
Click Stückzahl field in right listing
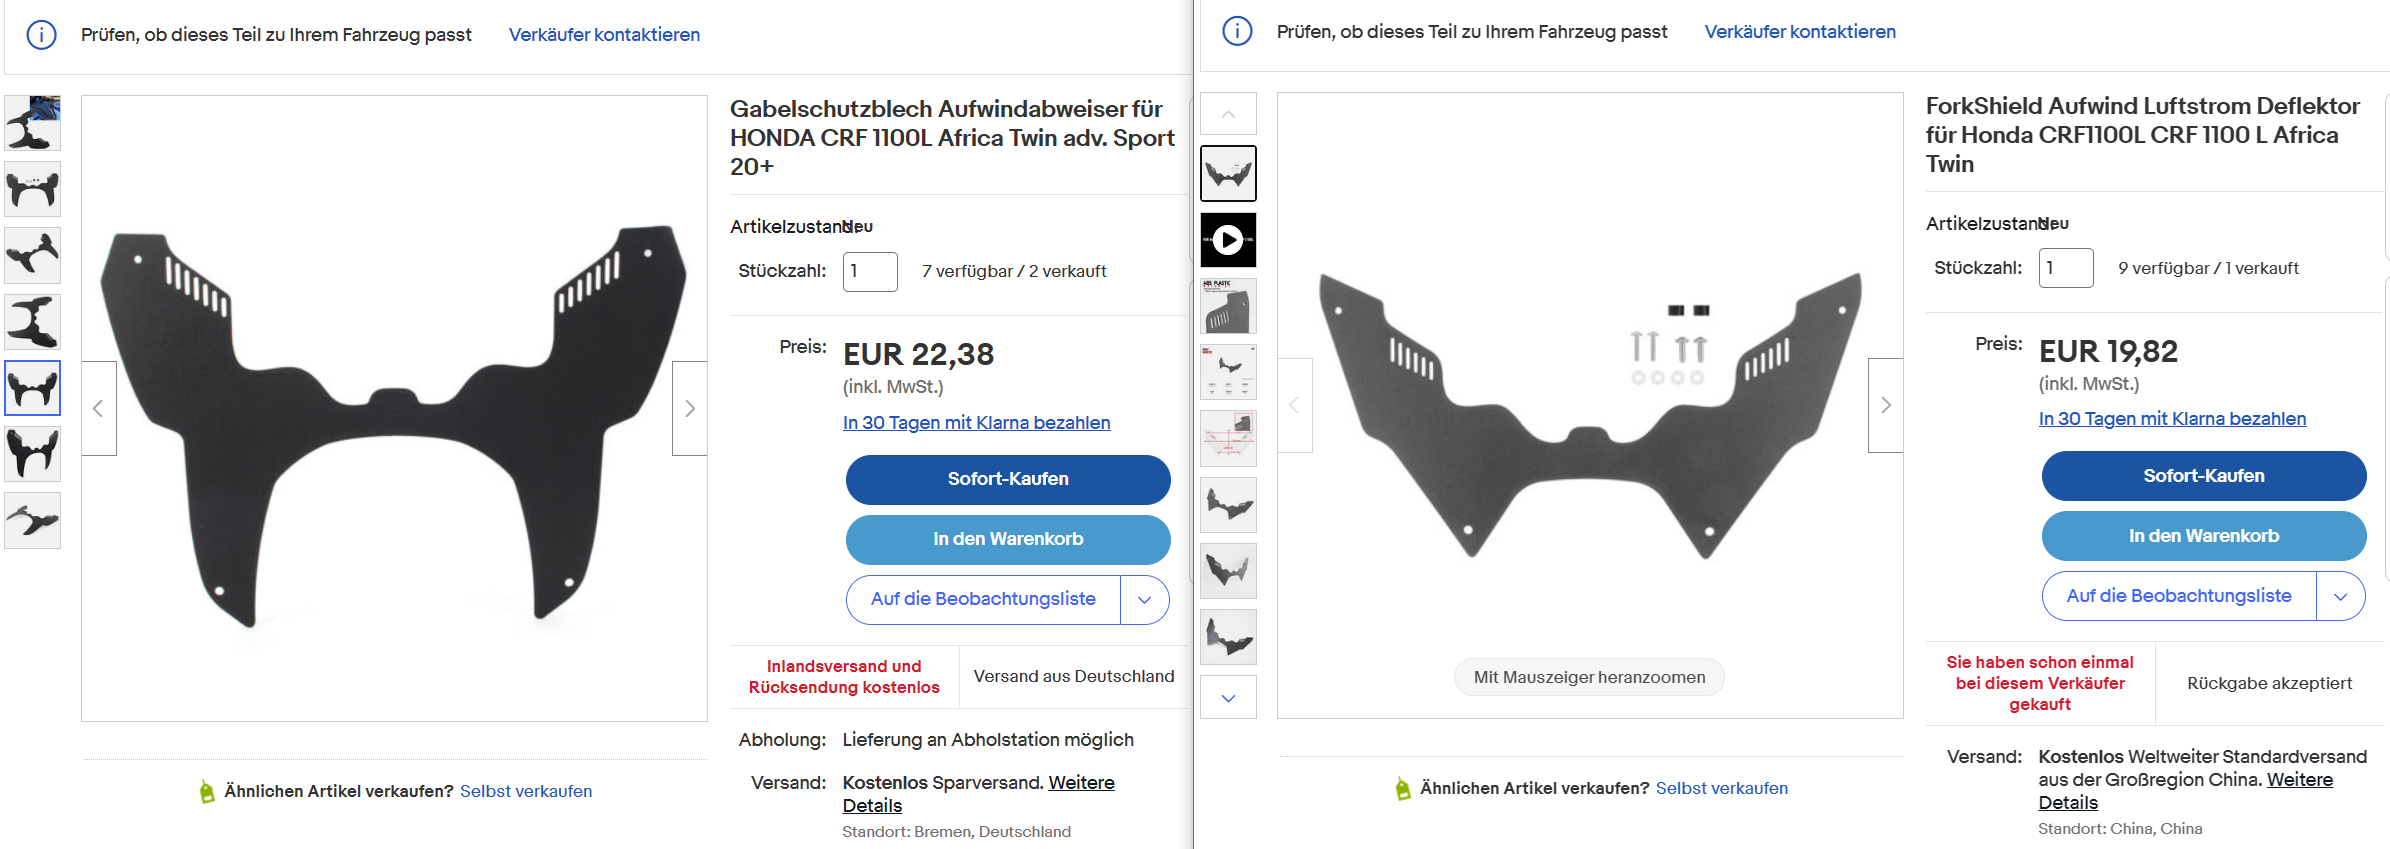click(x=2065, y=268)
